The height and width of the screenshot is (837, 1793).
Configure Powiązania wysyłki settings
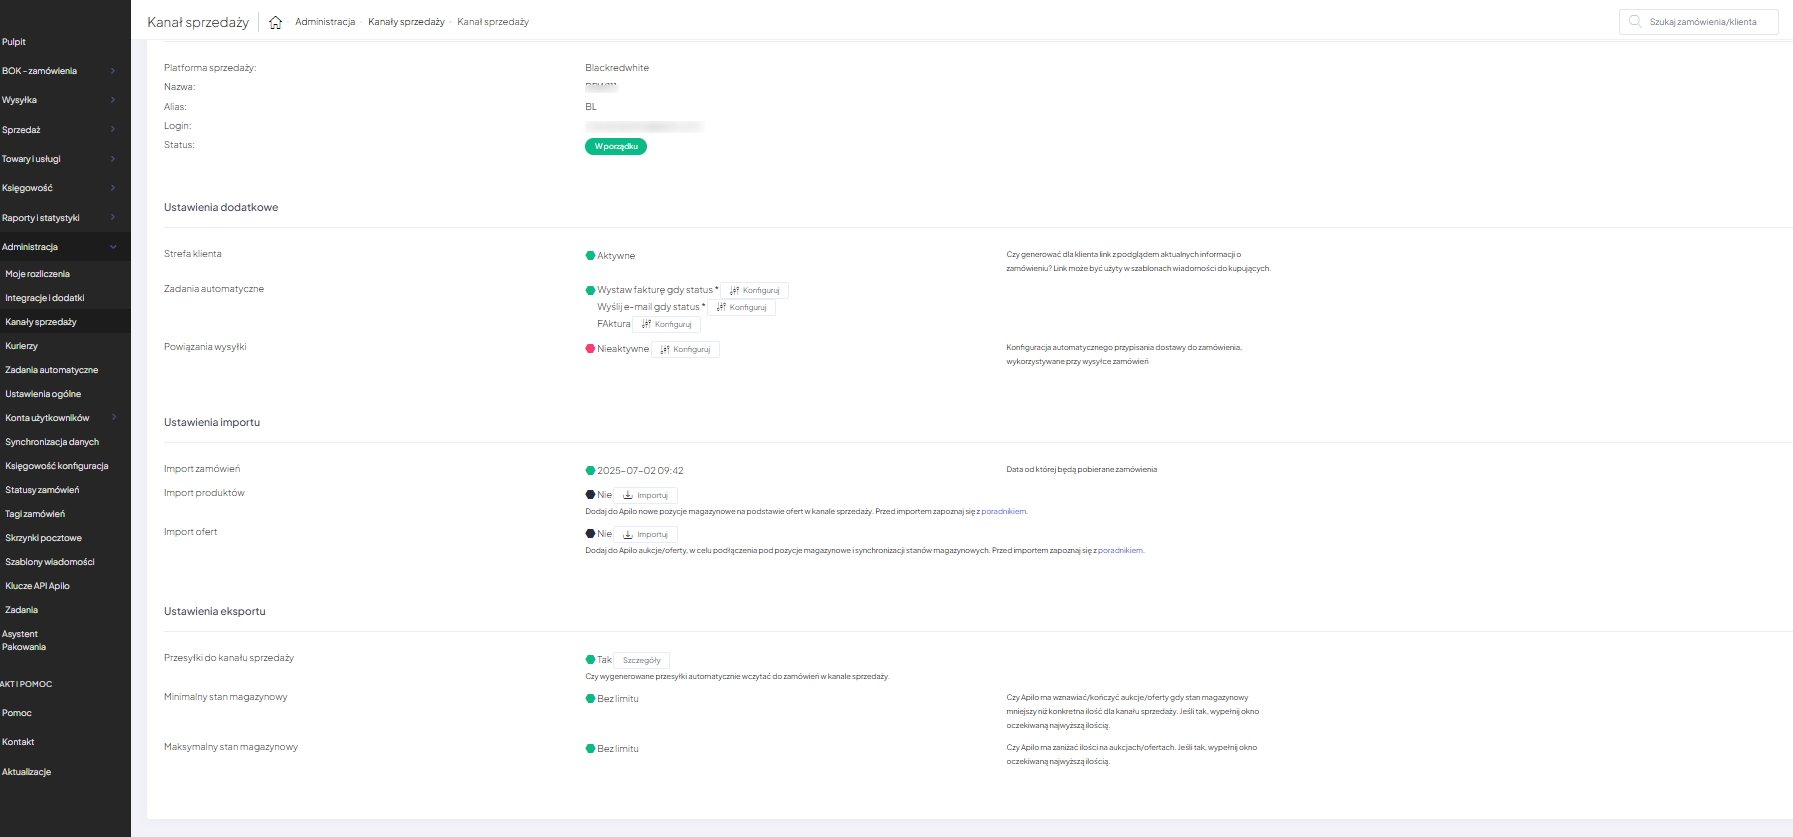[686, 350]
